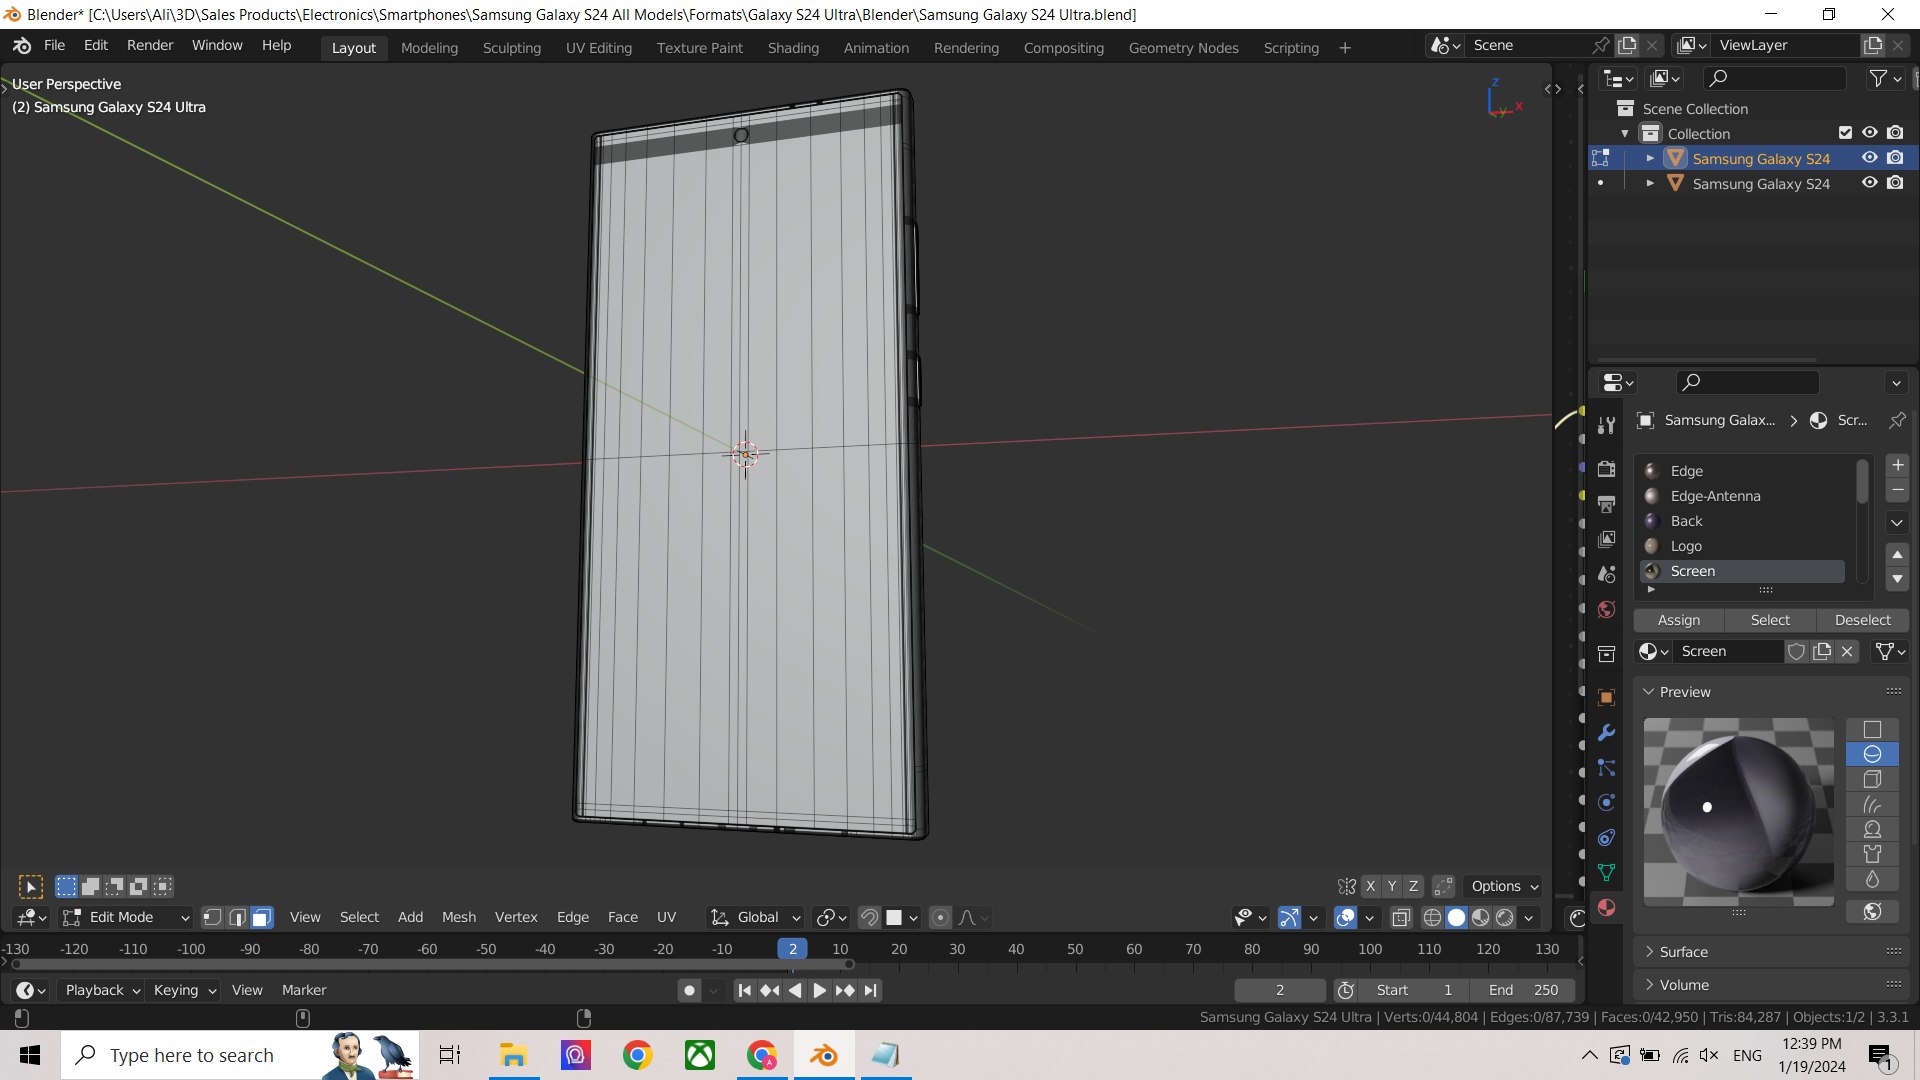Viewport: 1920px width, 1080px height.
Task: Open Chrome from the Windows taskbar
Action: [x=637, y=1055]
